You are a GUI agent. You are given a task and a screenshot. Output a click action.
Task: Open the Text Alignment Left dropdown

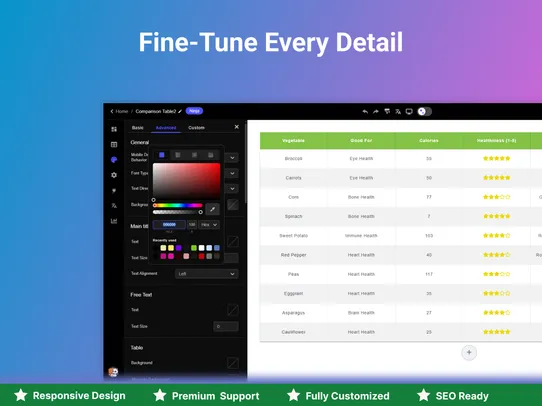pos(206,274)
